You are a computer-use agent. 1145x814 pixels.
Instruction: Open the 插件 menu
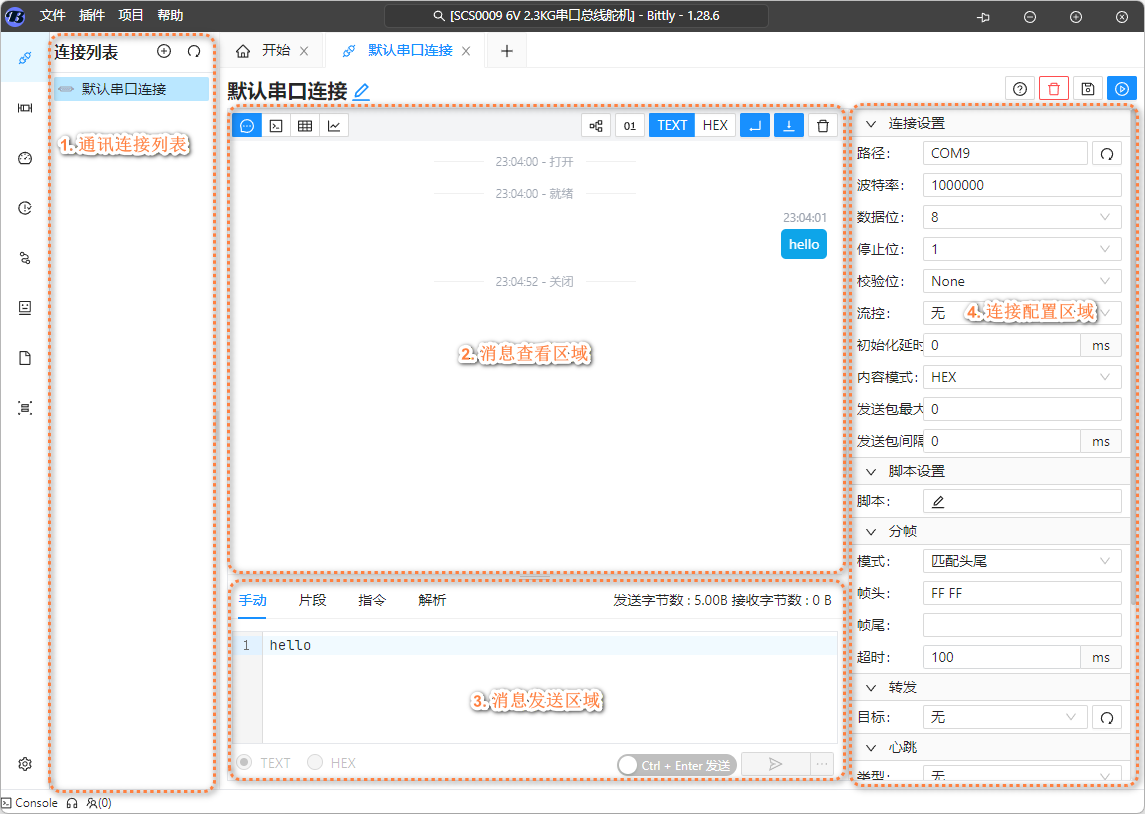coord(91,16)
